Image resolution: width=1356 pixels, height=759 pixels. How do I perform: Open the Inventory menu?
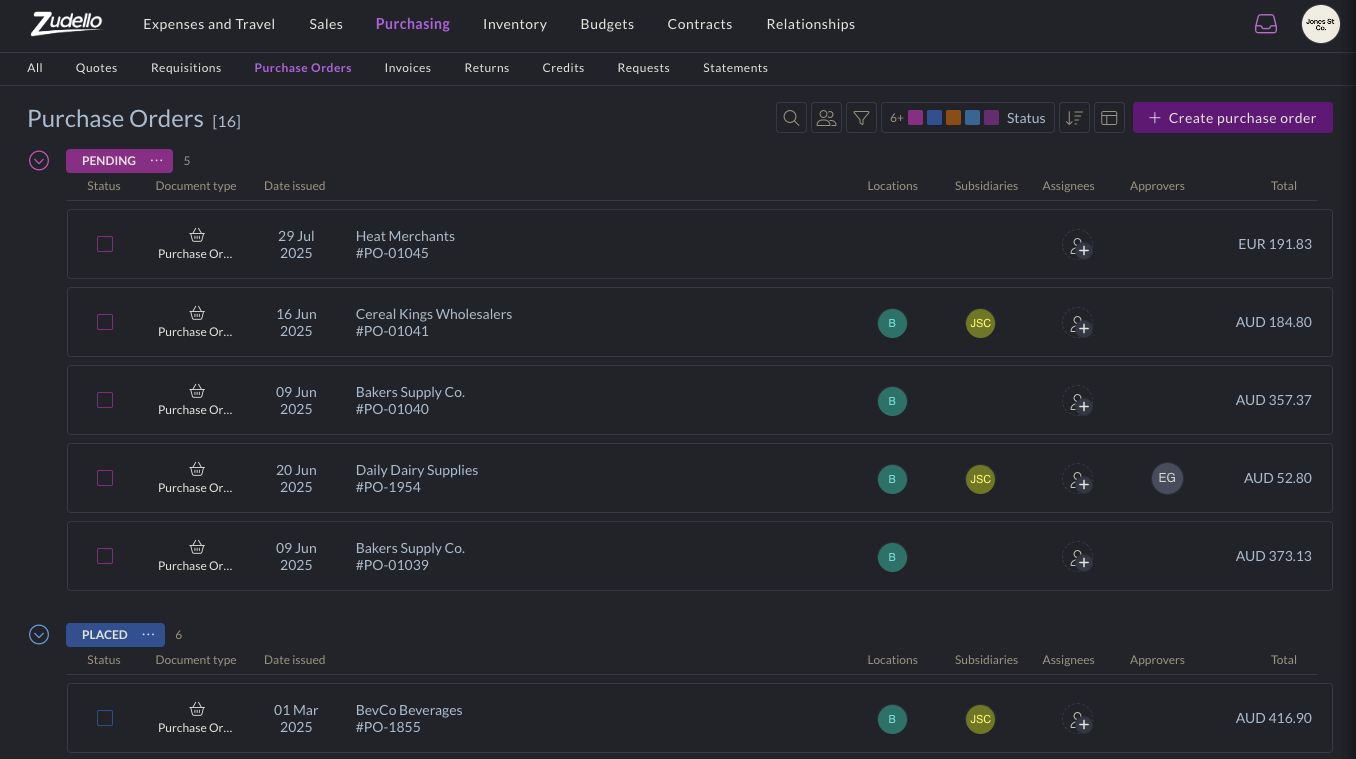pos(514,24)
